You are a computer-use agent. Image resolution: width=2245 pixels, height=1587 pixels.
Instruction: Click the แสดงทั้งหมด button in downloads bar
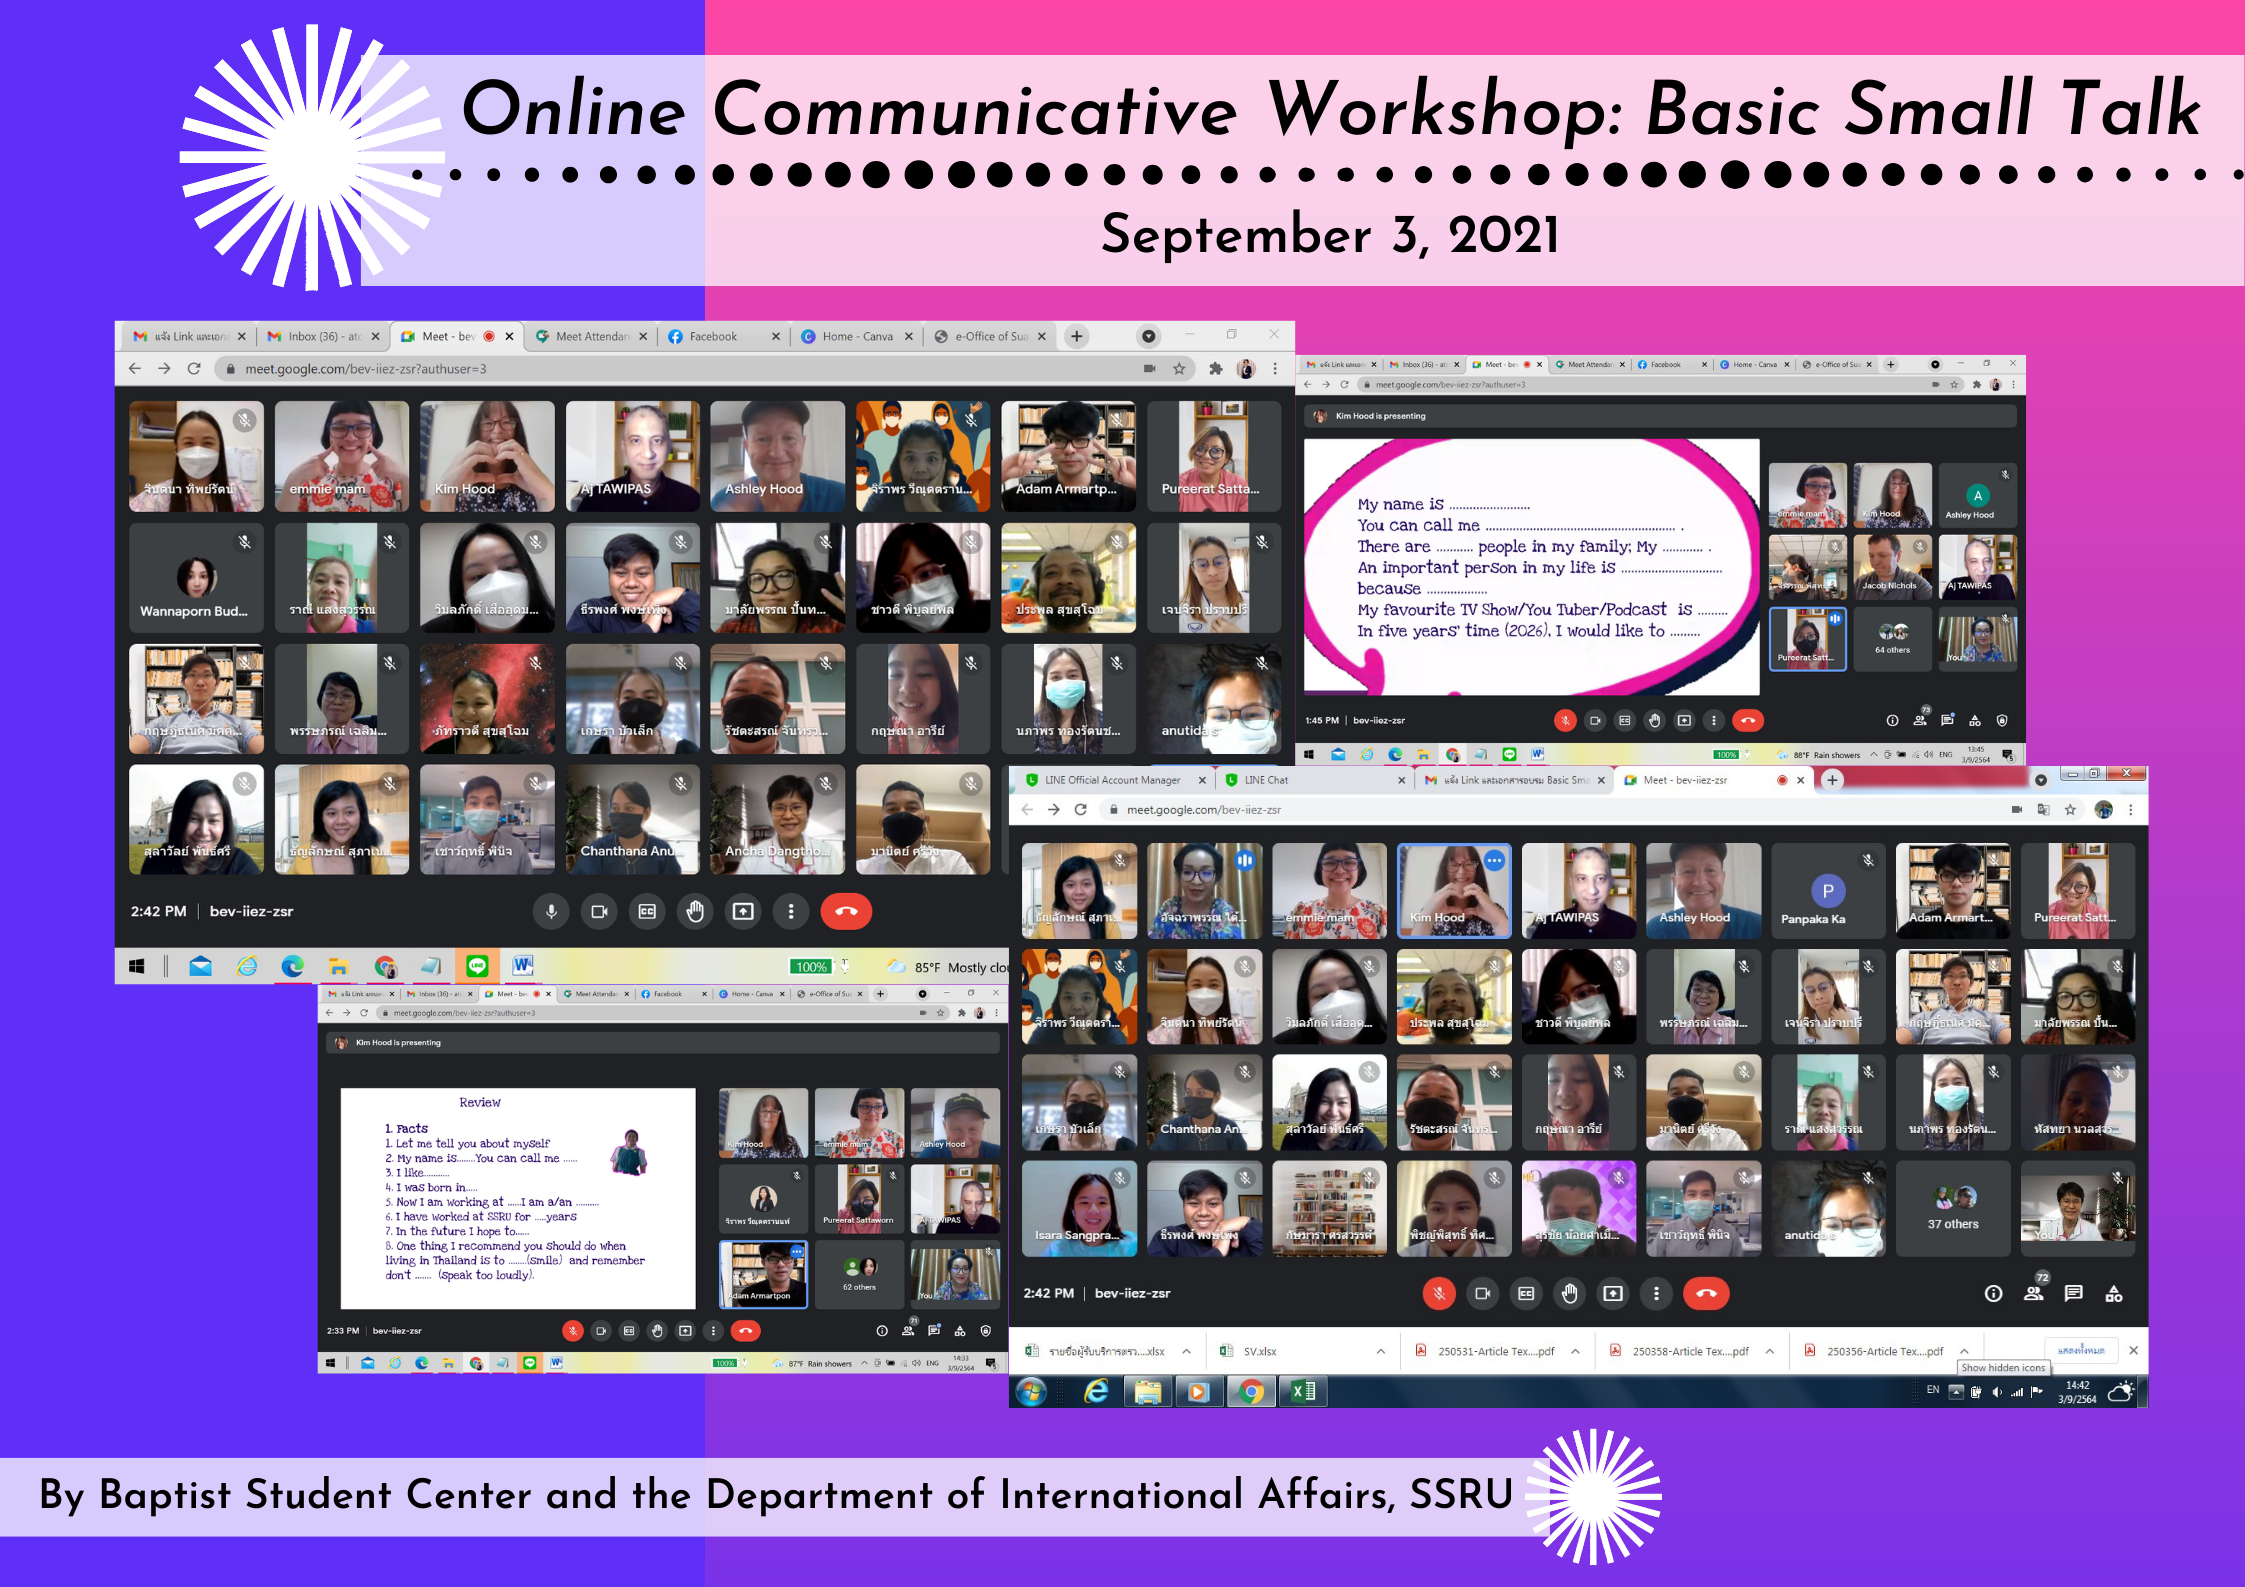(x=2080, y=1350)
